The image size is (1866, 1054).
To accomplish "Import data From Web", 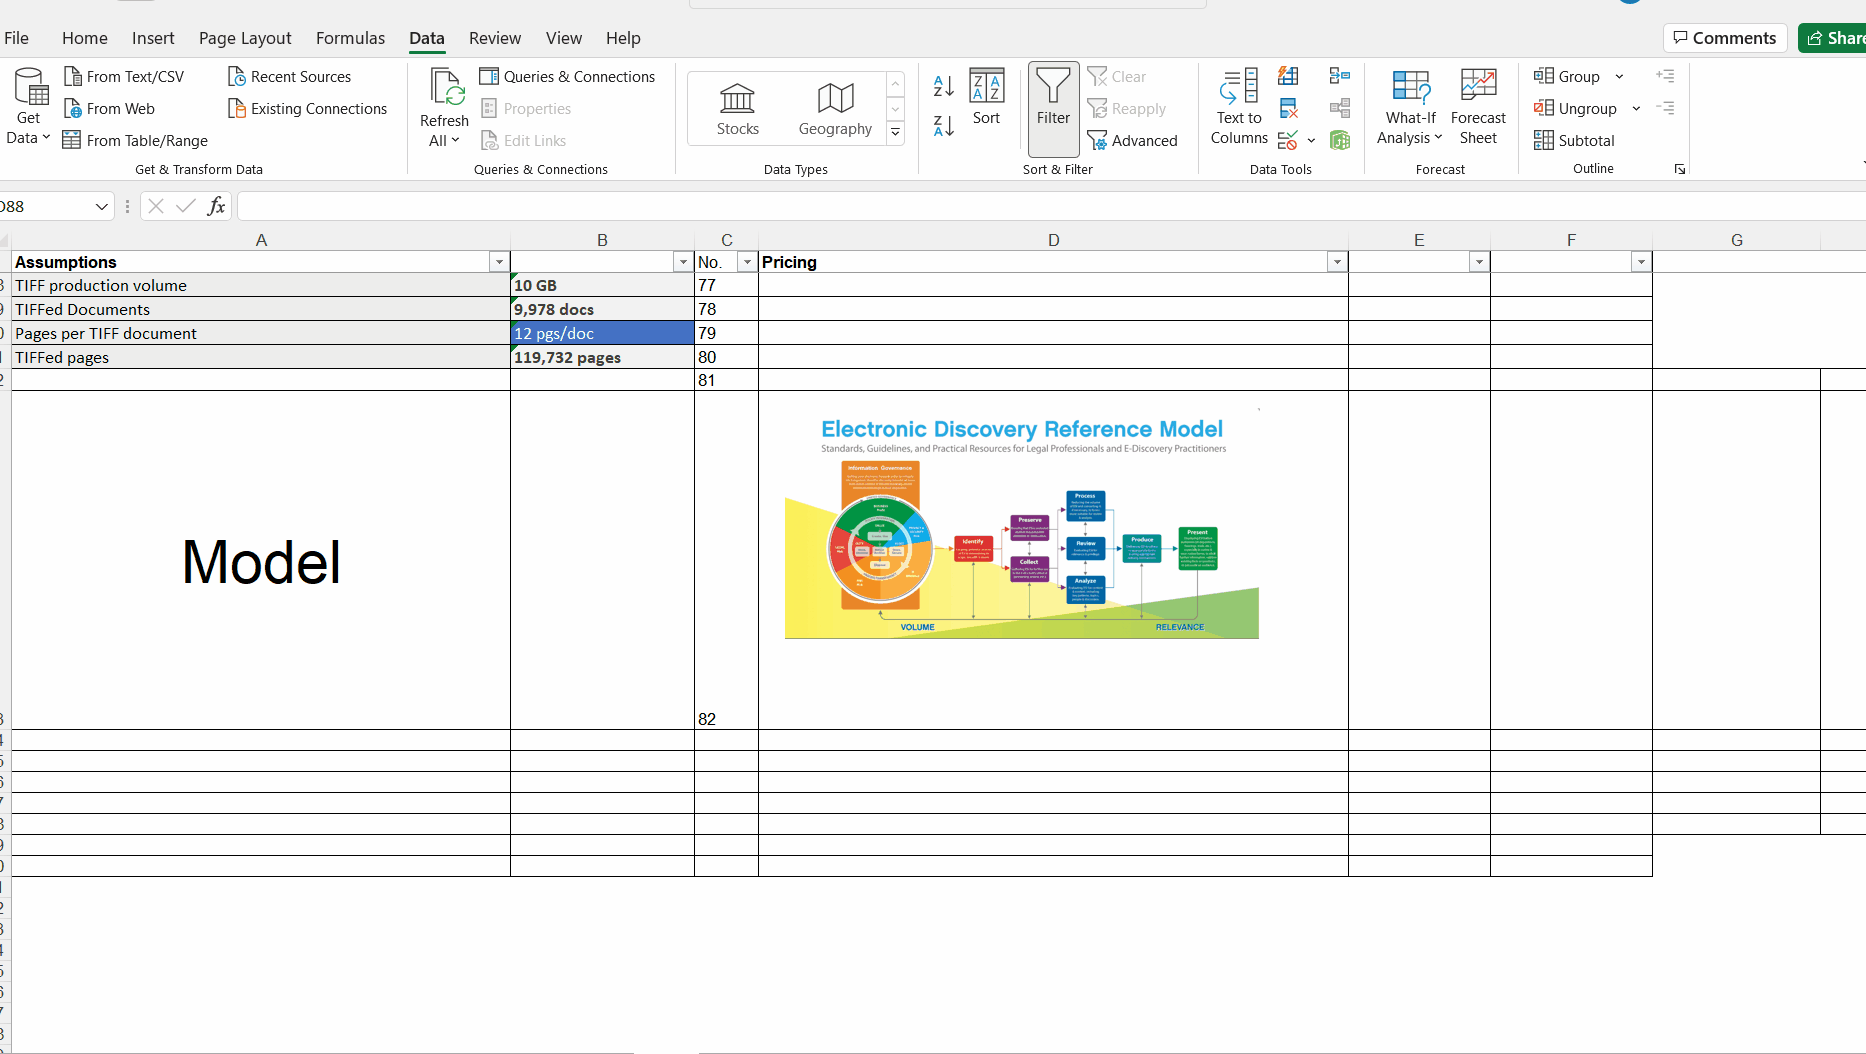I will [x=109, y=109].
